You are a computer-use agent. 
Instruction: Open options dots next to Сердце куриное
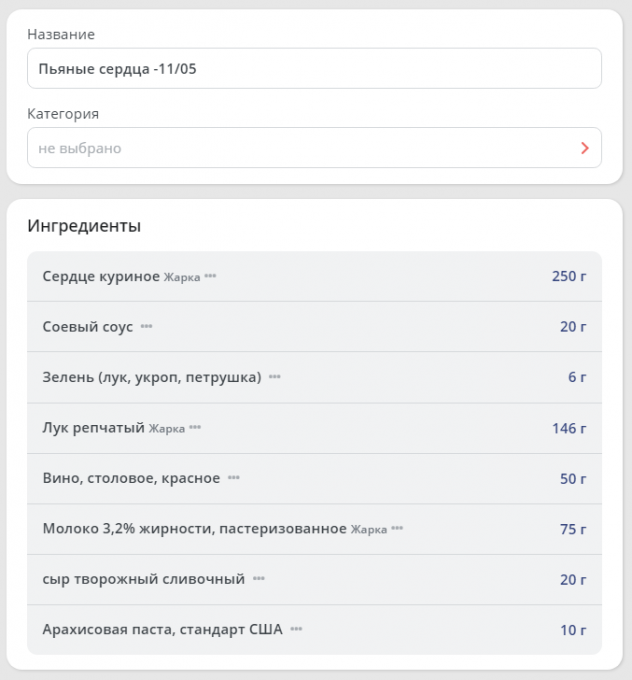210,277
